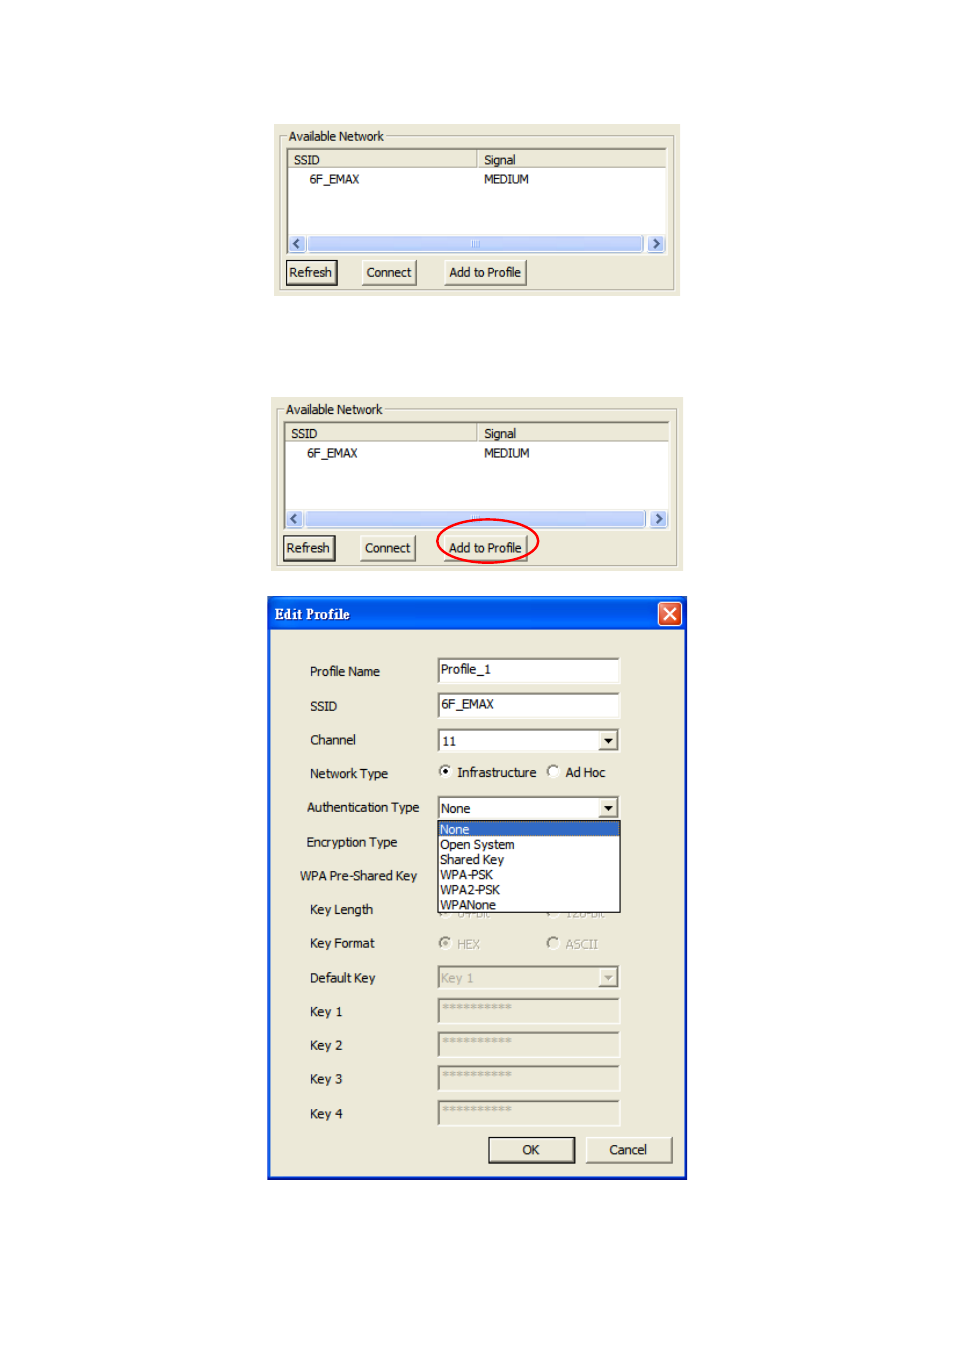Image resolution: width=954 pixels, height=1350 pixels.
Task: Click right scroll arrow in second network list
Action: (x=658, y=519)
